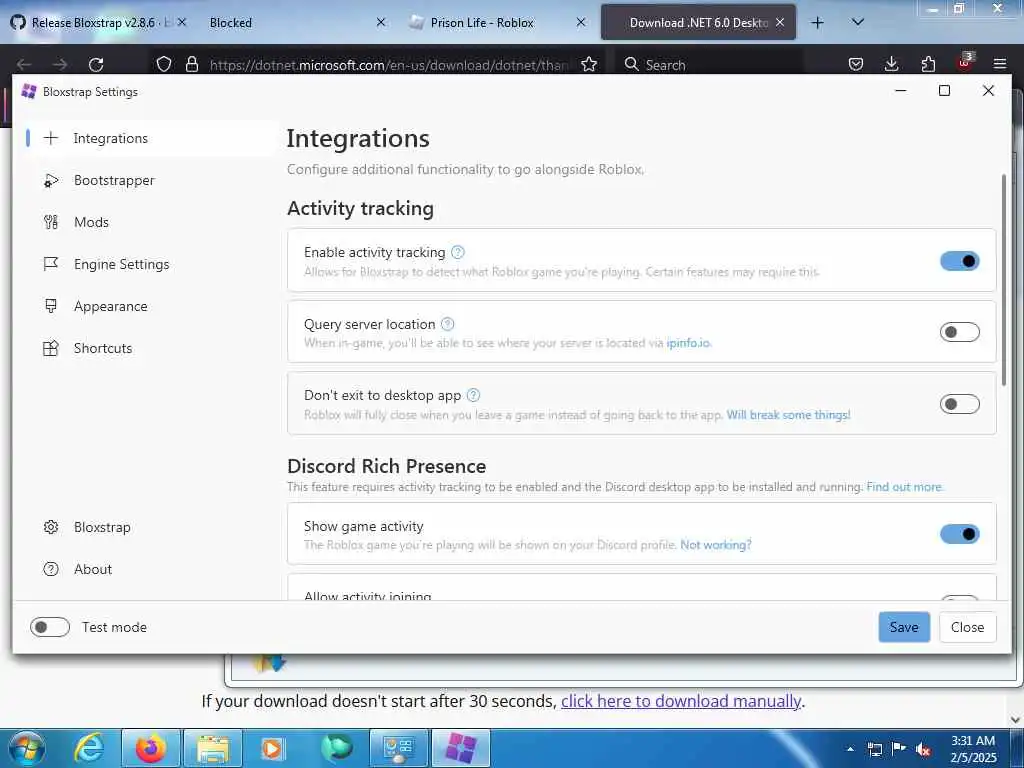Turn on the Query server location toggle
The image size is (1024, 768).
959,332
